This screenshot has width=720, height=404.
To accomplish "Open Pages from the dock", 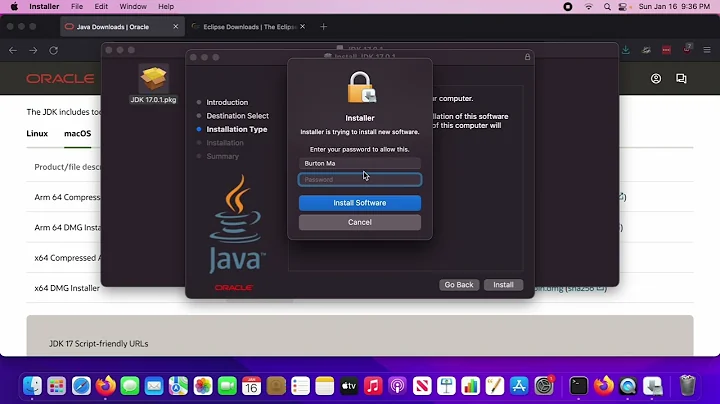I will [x=495, y=386].
